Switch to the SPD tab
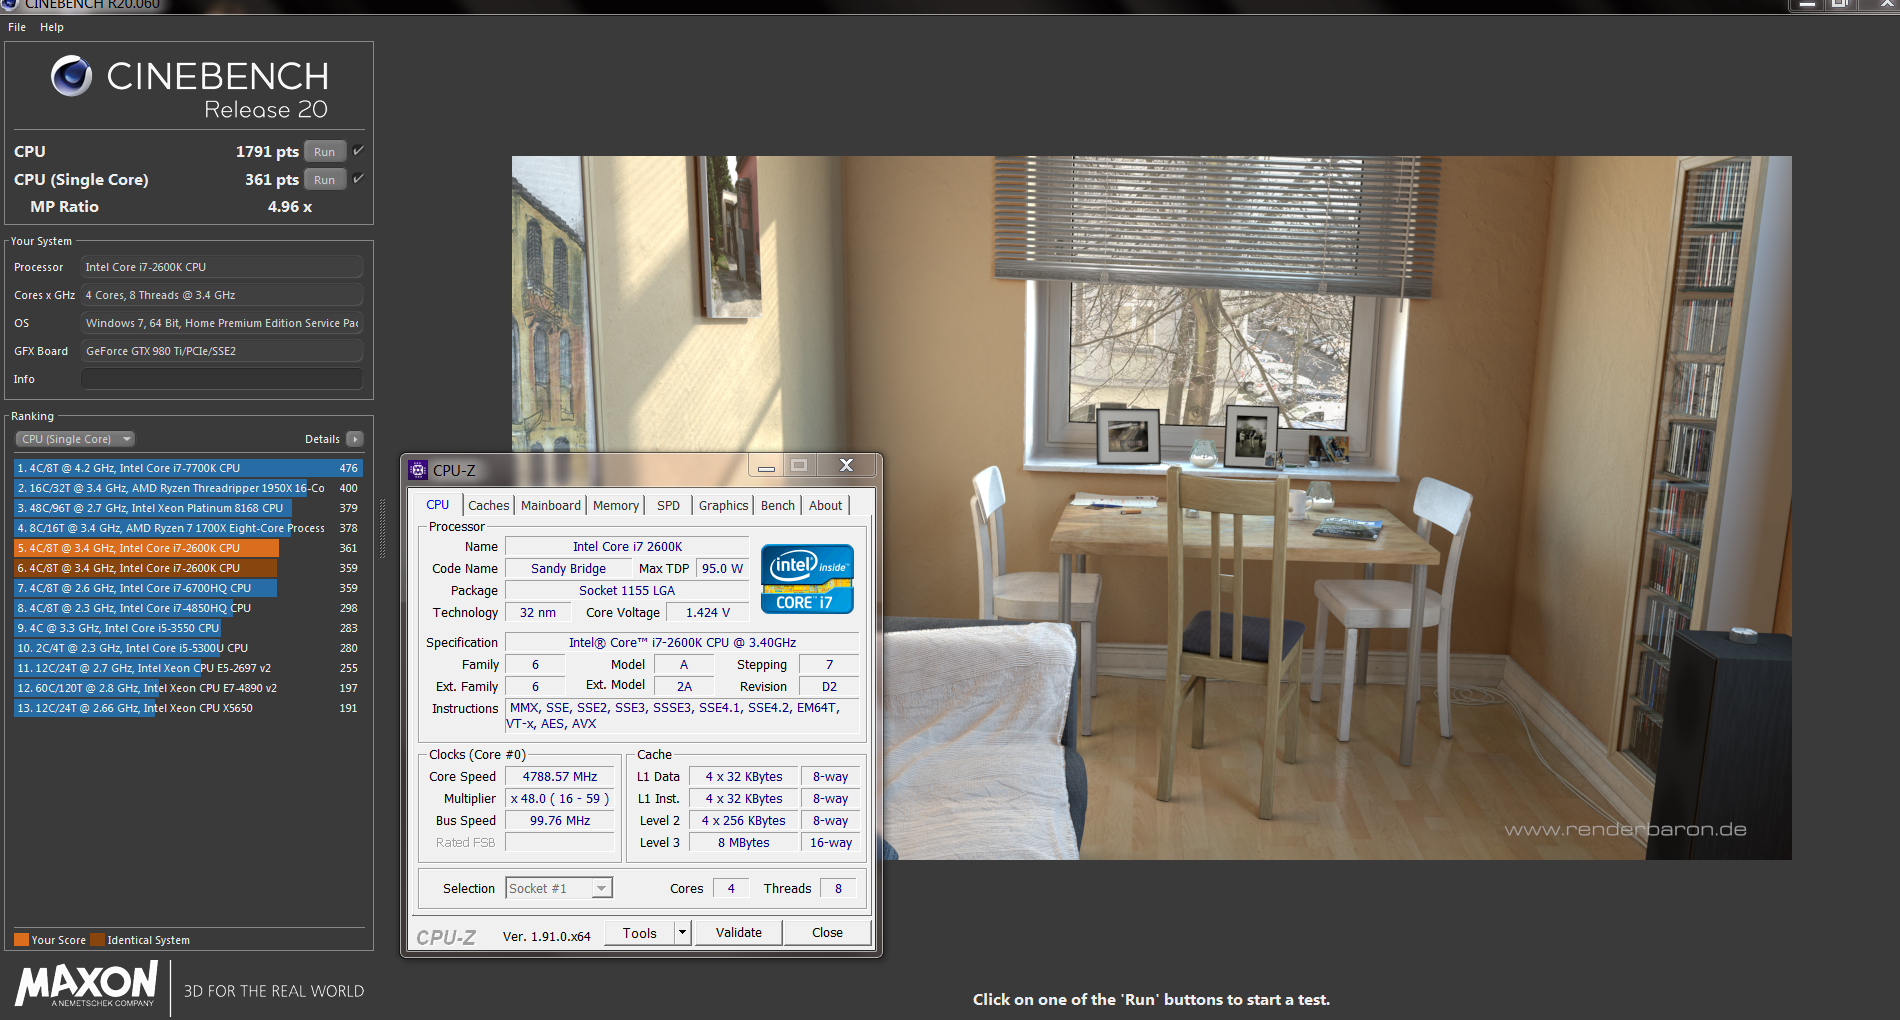The image size is (1900, 1020). [668, 506]
